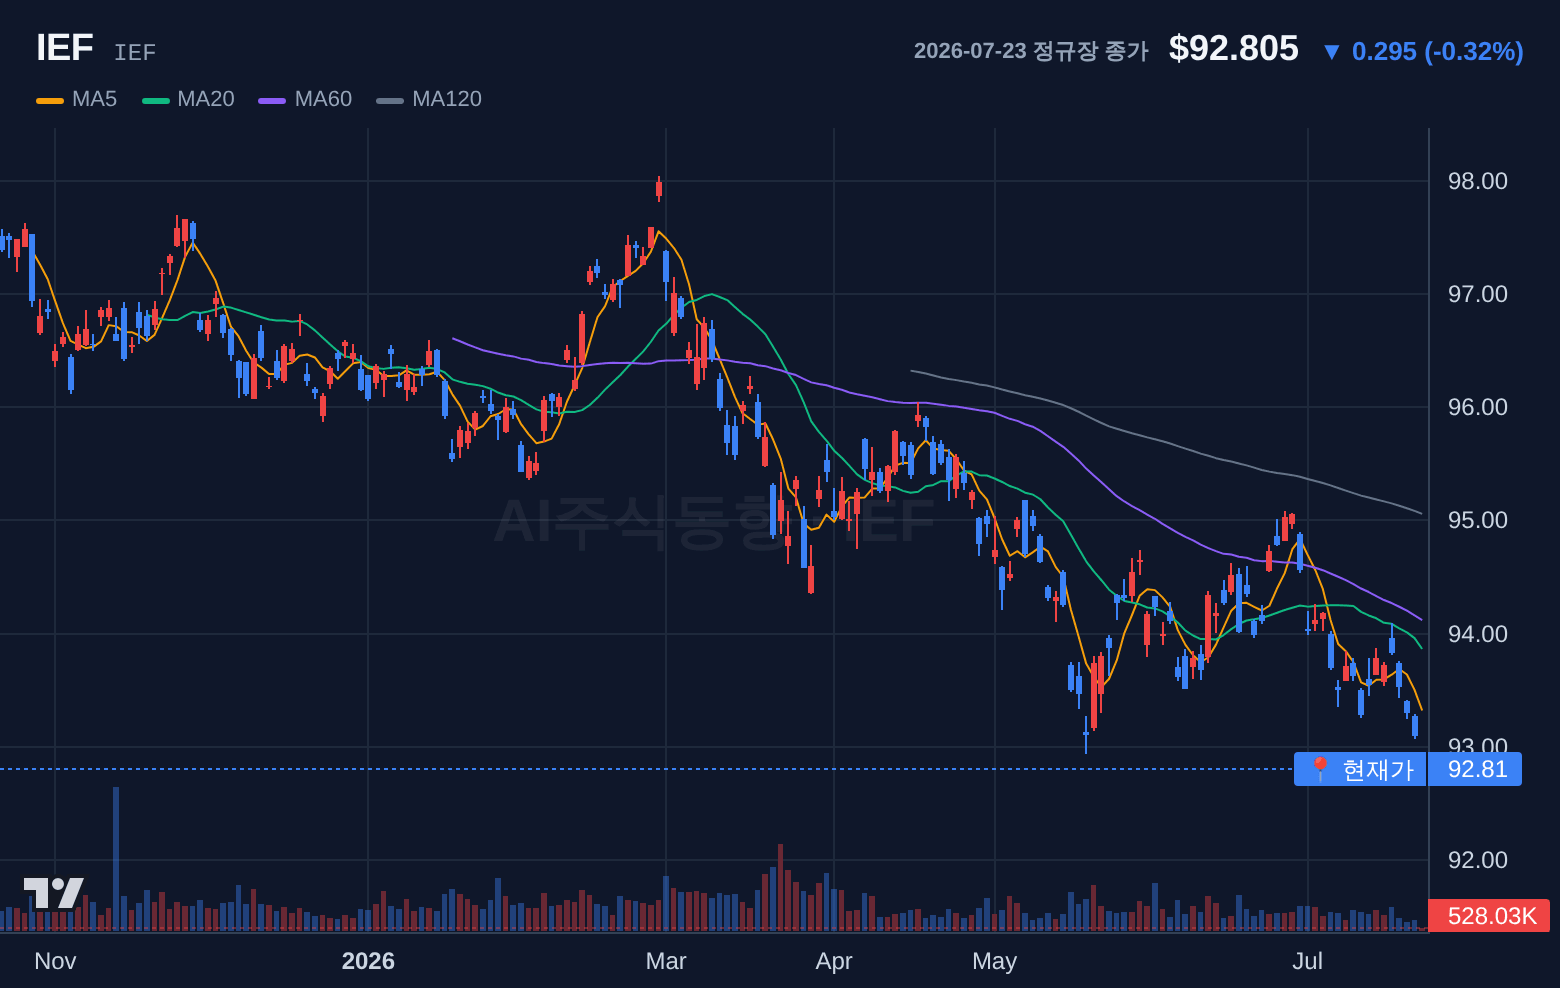
Task: Click the highest candlestick above 98.00
Action: pyautogui.click(x=659, y=188)
